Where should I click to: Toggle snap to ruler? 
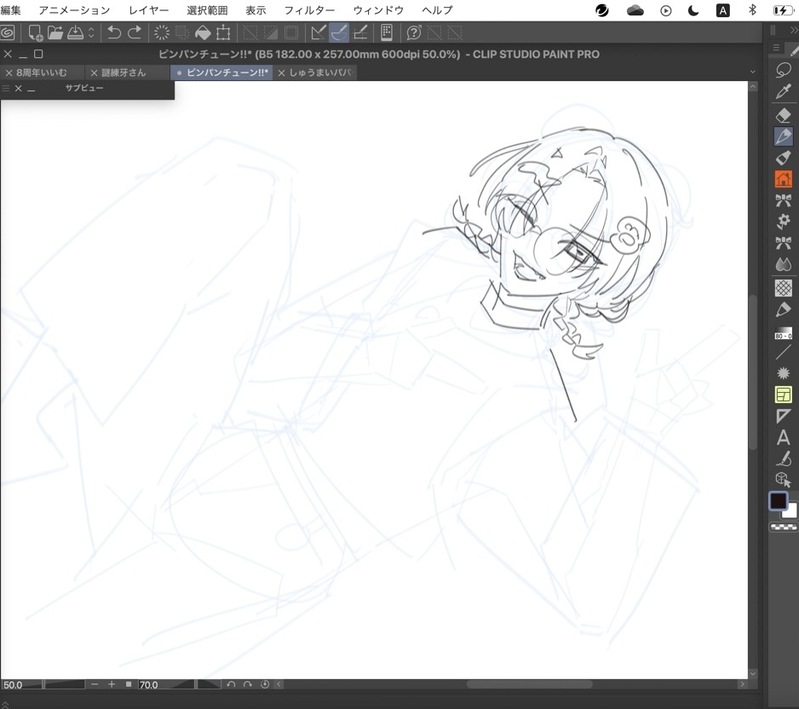point(318,33)
